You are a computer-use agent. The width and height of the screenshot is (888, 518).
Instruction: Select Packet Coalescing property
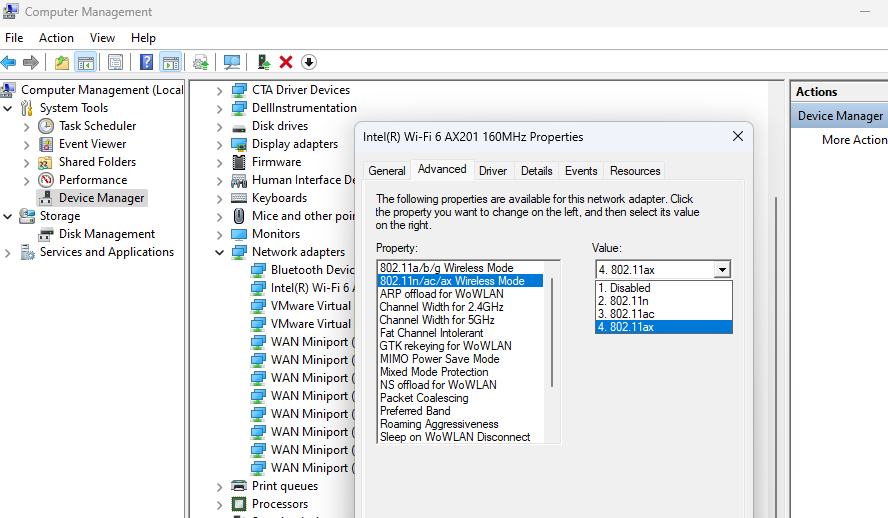[x=460, y=398]
